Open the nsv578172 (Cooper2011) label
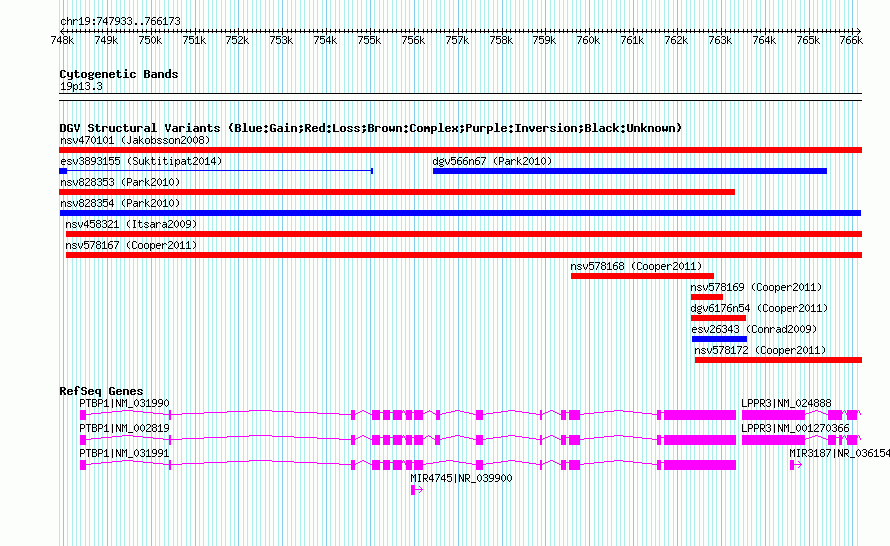The height and width of the screenshot is (546, 890). pos(760,350)
